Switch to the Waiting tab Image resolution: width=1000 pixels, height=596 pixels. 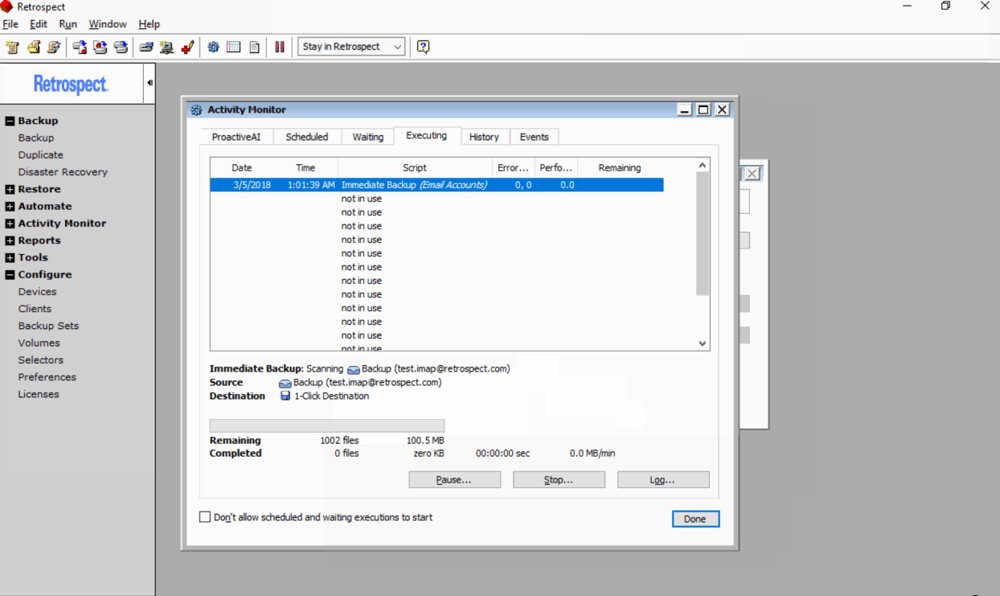pos(368,137)
